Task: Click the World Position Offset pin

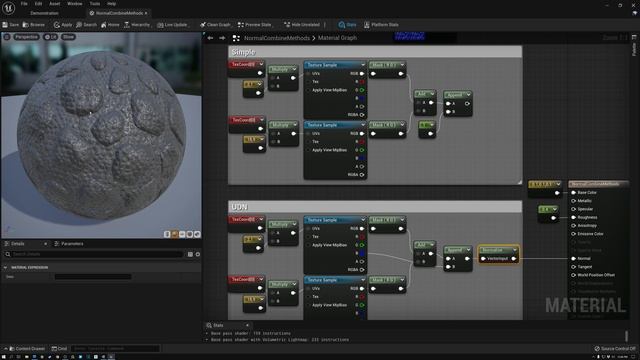Action: [x=573, y=275]
